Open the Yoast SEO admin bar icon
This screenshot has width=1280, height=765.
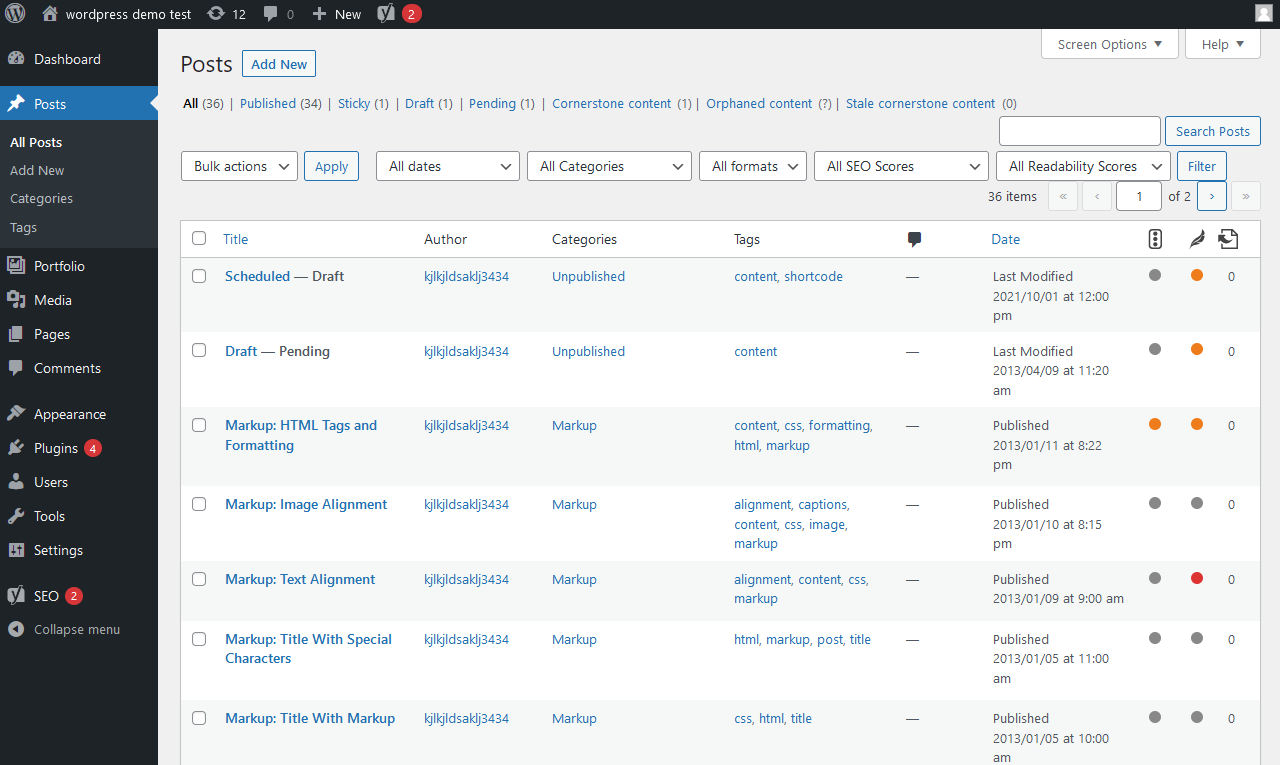pyautogui.click(x=386, y=14)
